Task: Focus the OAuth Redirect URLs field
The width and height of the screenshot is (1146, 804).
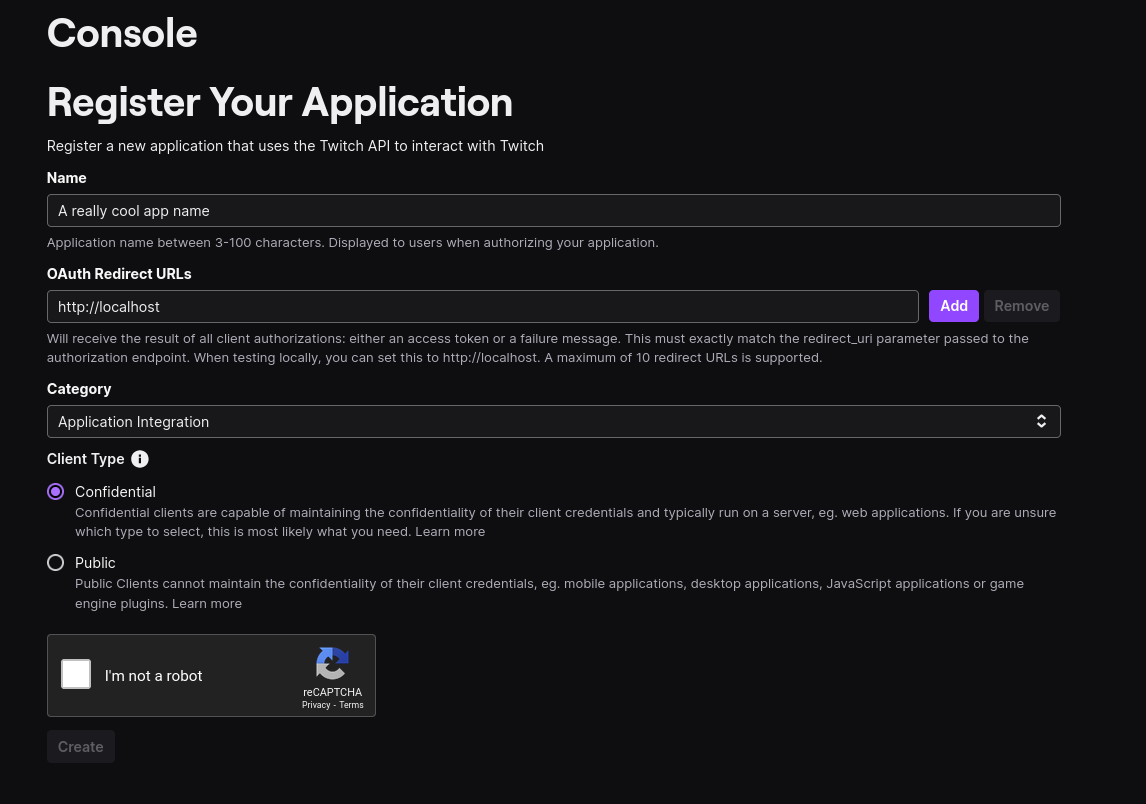Action: pyautogui.click(x=482, y=306)
